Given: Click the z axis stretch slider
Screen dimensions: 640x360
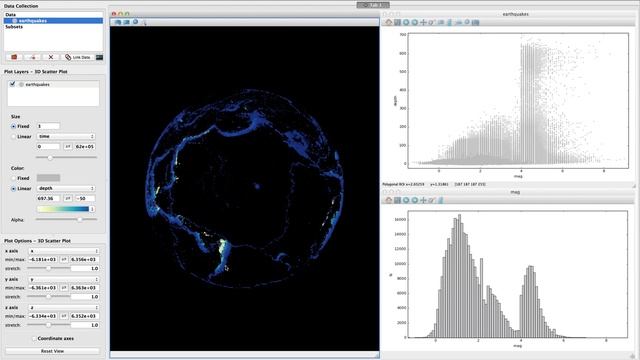Looking at the screenshot, I should coord(49,325).
